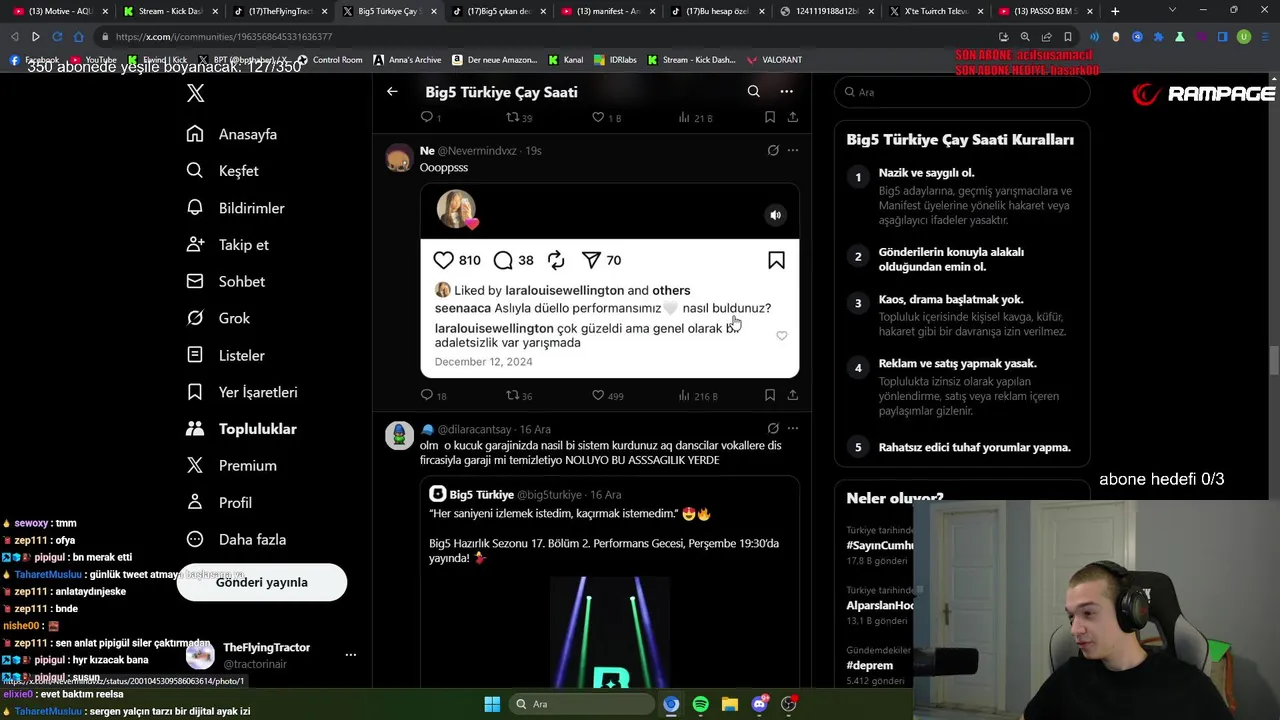Bookmark the Ne Ooopsss post
The image size is (1280, 720).
pos(770,395)
